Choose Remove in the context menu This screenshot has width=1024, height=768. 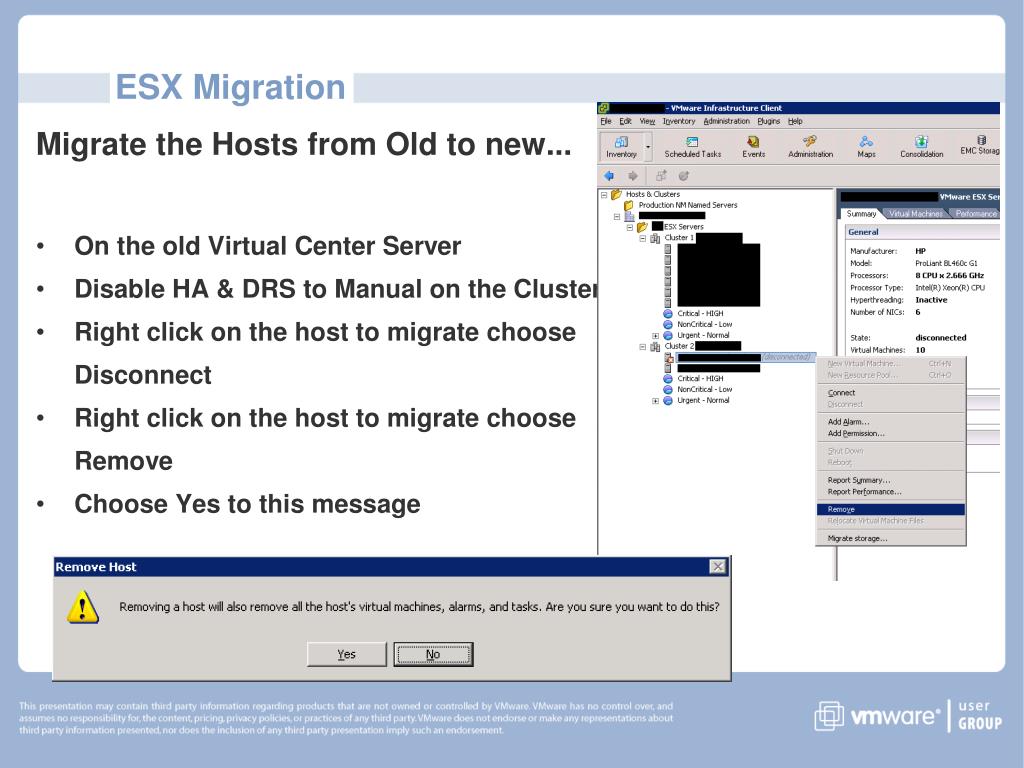tap(891, 509)
